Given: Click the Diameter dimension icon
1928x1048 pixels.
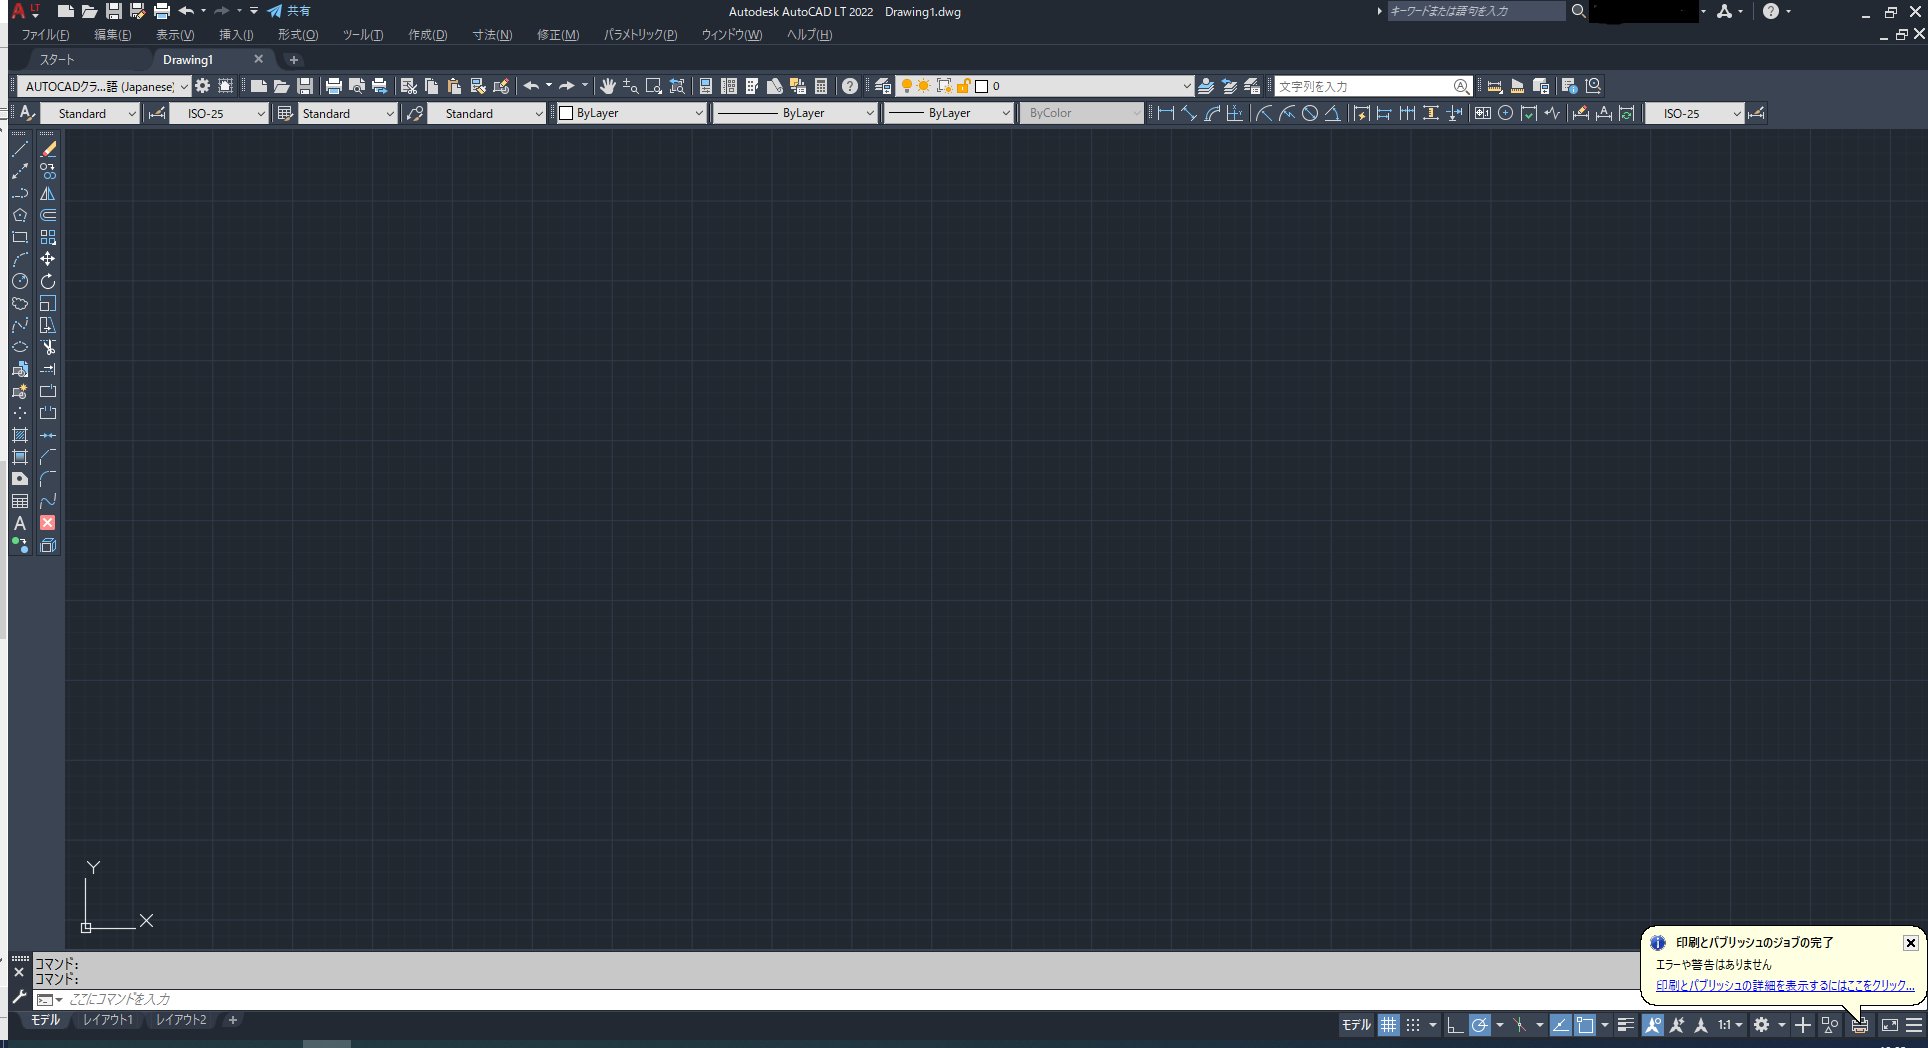Looking at the screenshot, I should 1310,113.
